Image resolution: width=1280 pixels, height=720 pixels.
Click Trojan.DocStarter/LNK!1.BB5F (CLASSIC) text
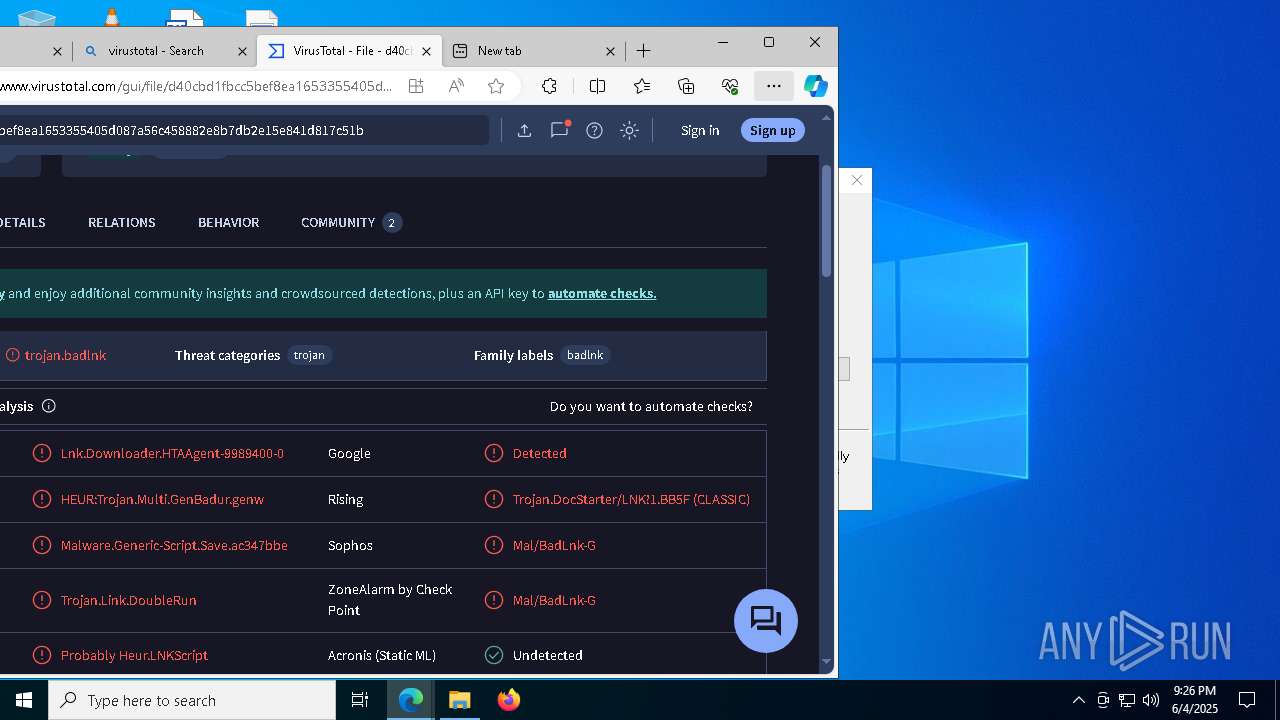click(x=631, y=499)
